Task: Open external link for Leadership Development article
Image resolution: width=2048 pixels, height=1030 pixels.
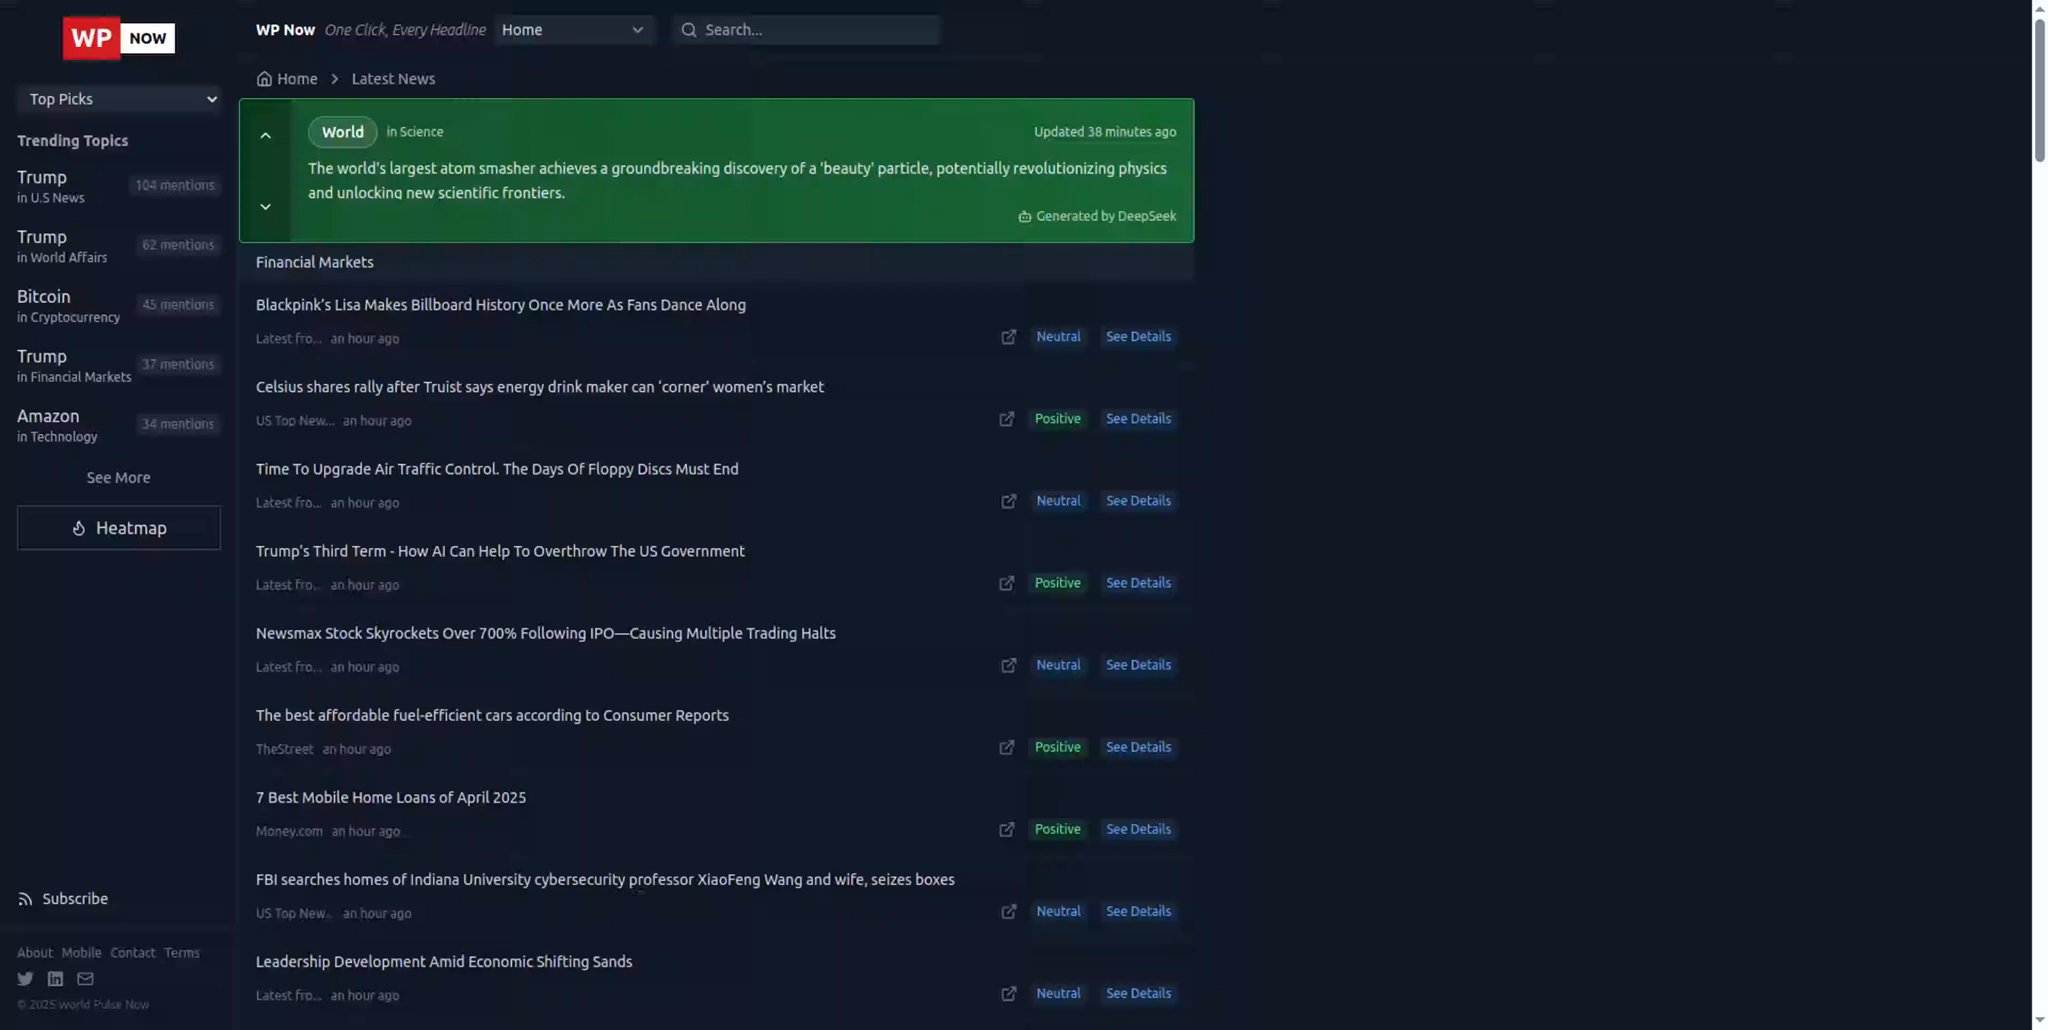Action: [1008, 993]
